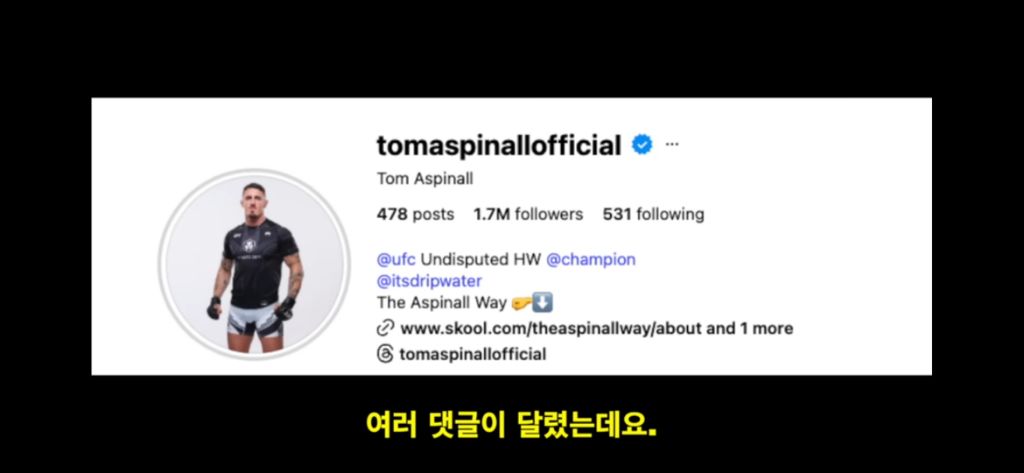Click the Tom Aspinall display name
The image size is (1024, 473).
pyautogui.click(x=425, y=179)
